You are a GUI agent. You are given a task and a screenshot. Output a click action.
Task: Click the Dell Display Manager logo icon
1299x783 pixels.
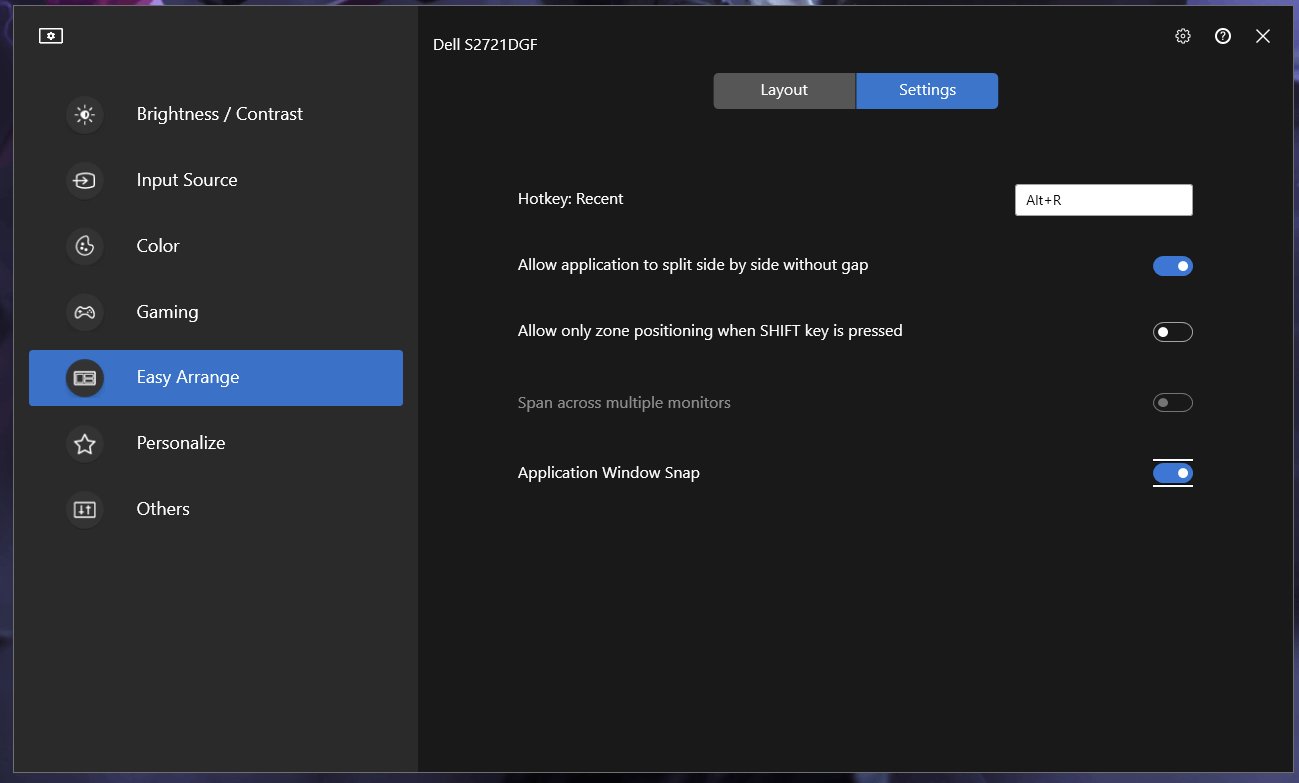point(51,36)
